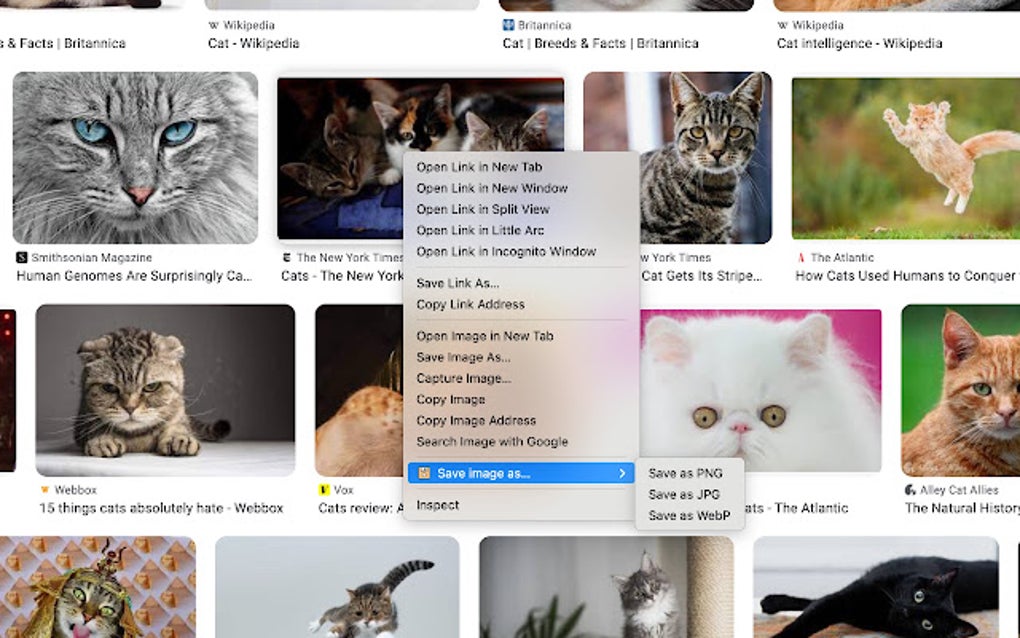Image resolution: width=1020 pixels, height=638 pixels.
Task: Click the gray cat with blue eyes image
Action: pos(135,157)
